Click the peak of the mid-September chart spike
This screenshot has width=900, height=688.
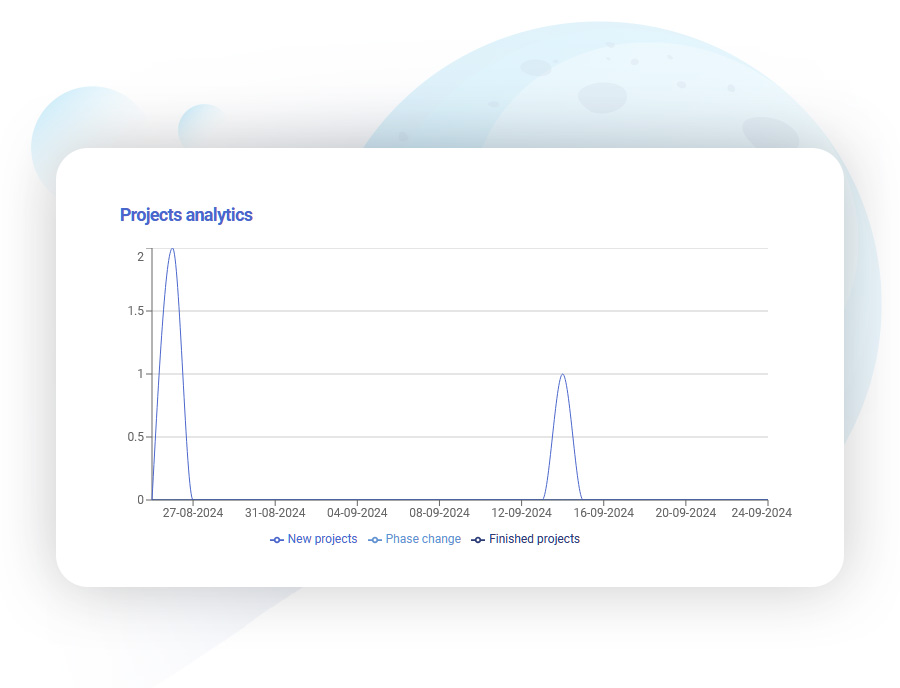tap(562, 375)
